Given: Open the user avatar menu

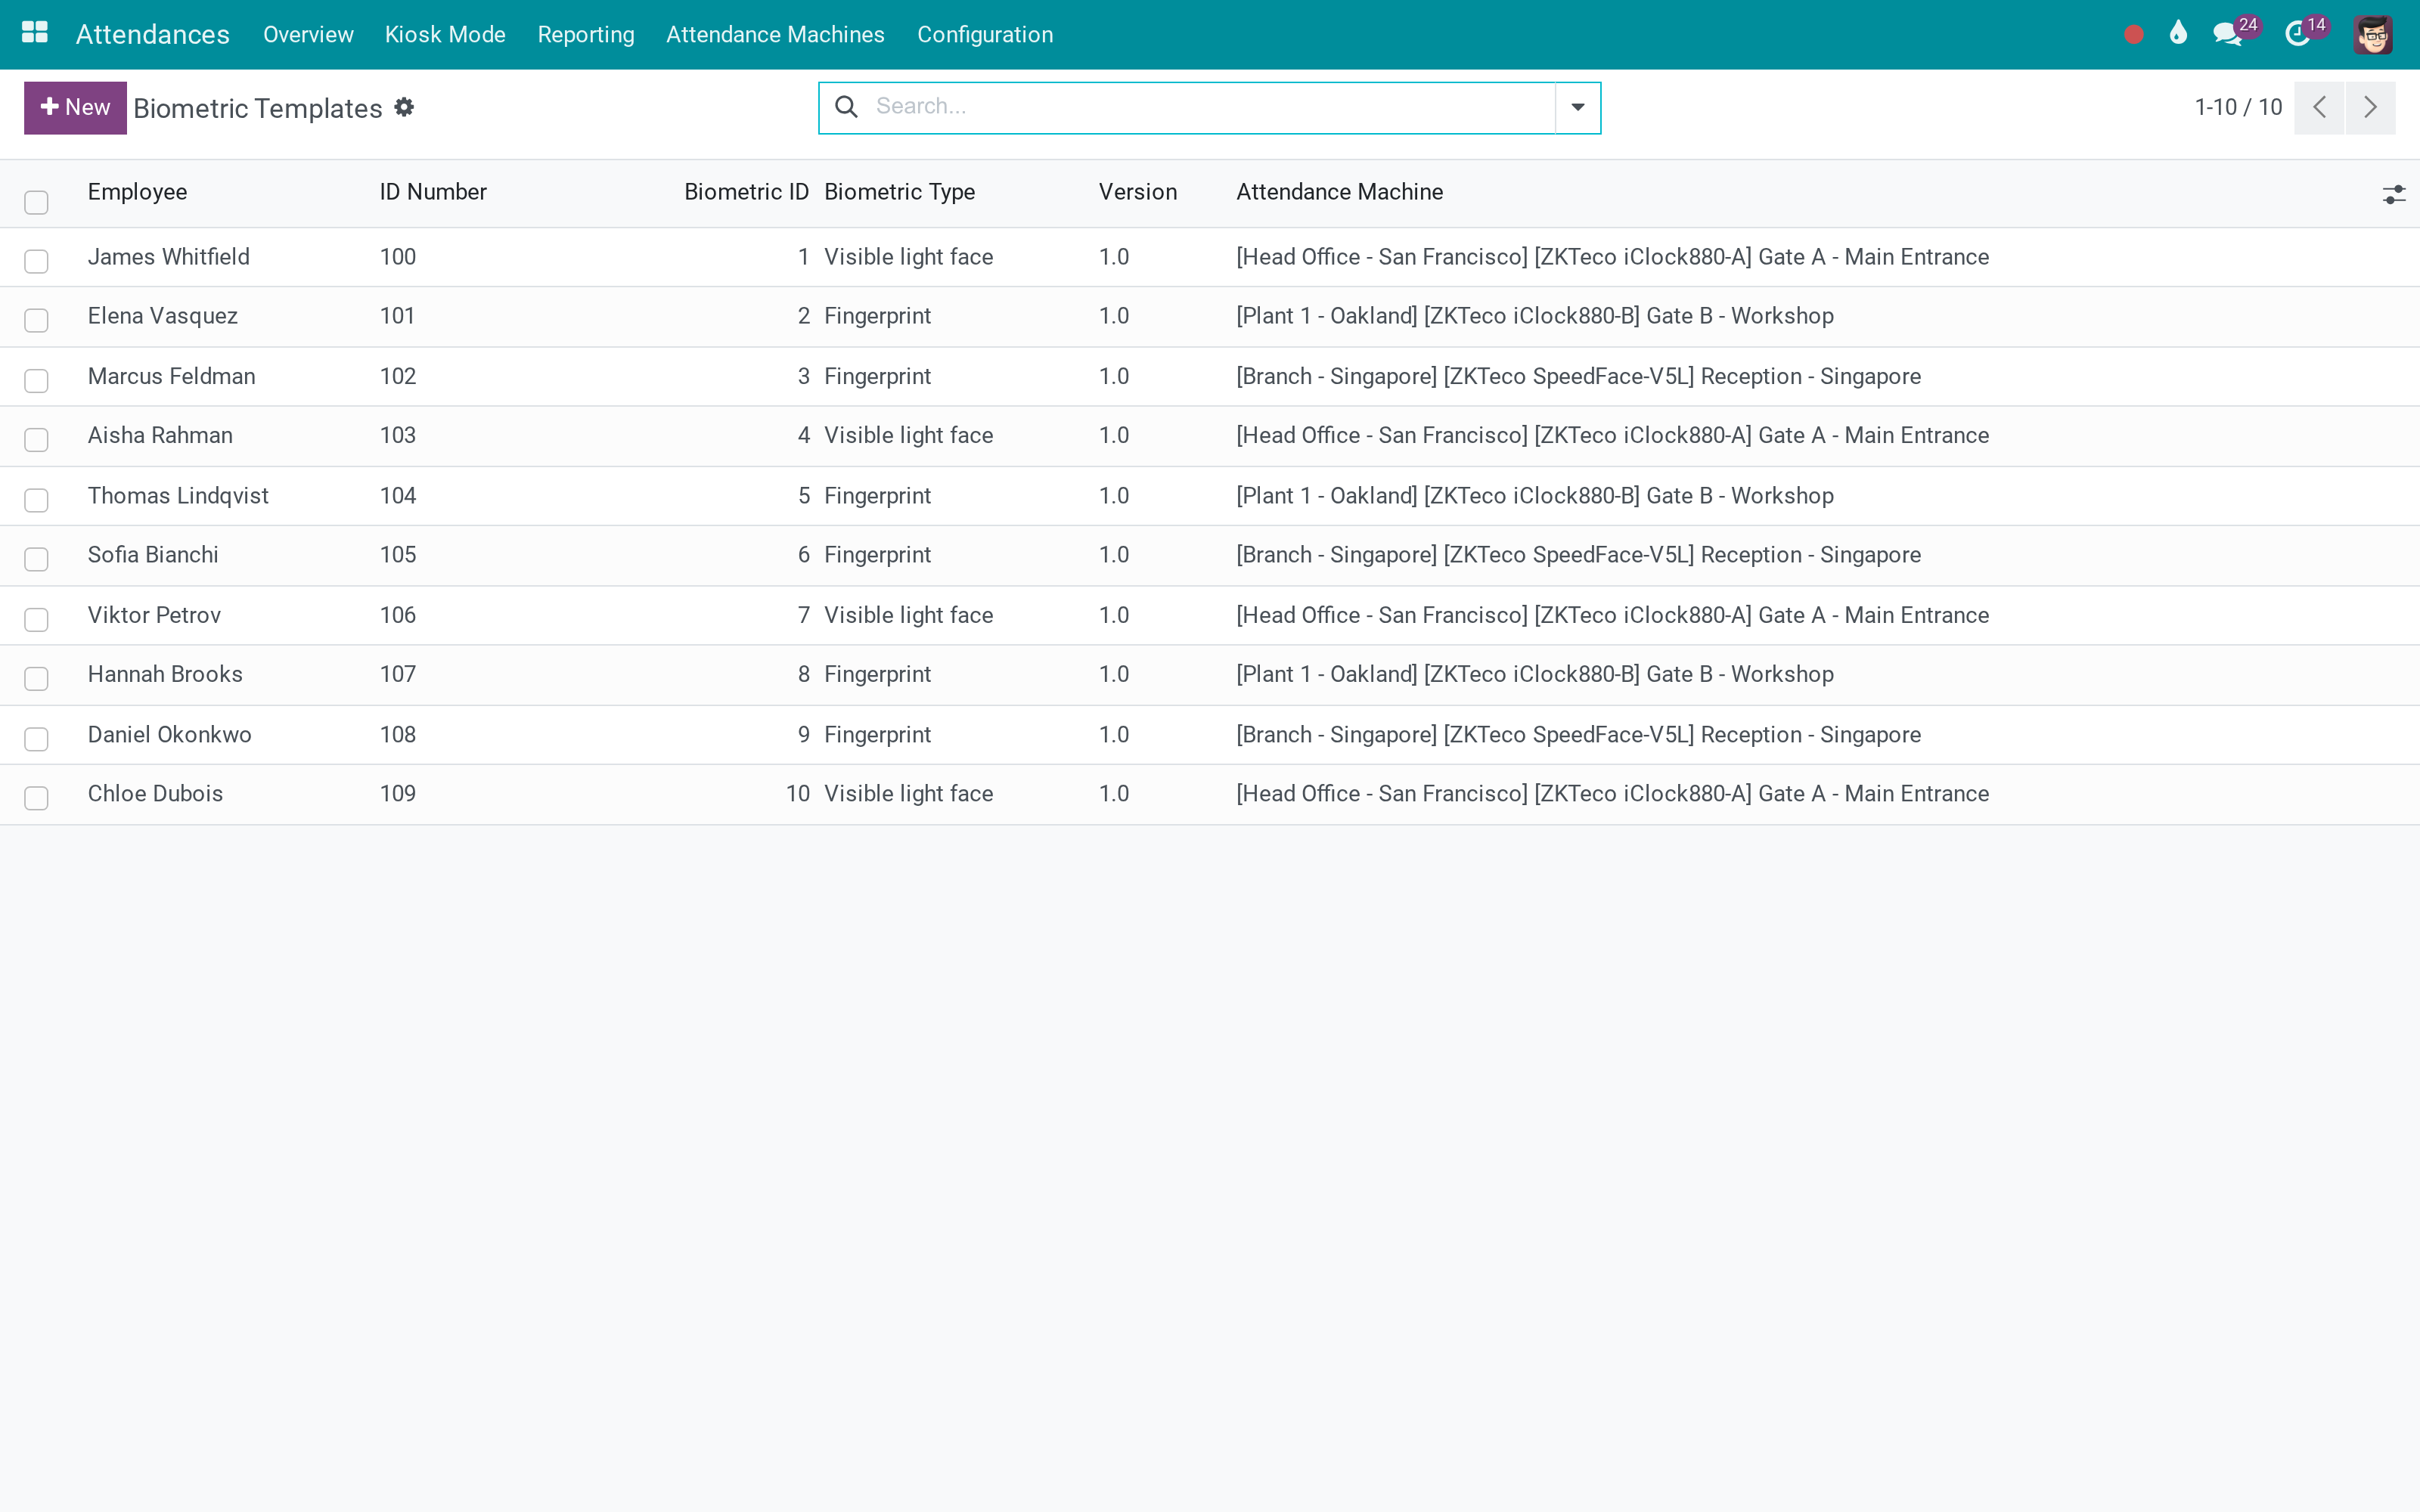Looking at the screenshot, I should click(x=2373, y=34).
